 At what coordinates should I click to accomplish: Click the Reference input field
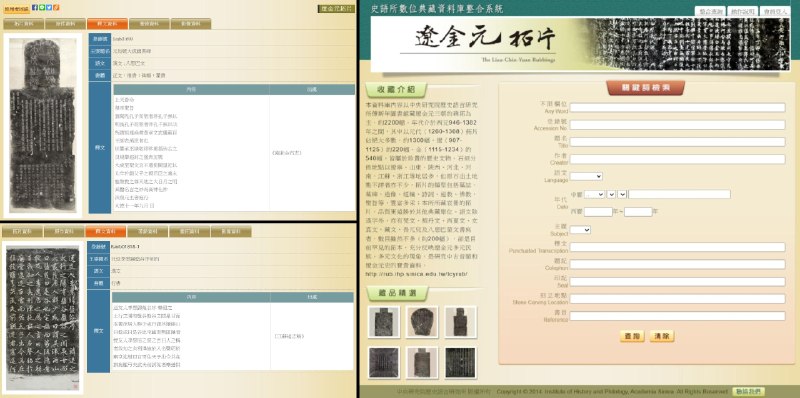tap(677, 316)
